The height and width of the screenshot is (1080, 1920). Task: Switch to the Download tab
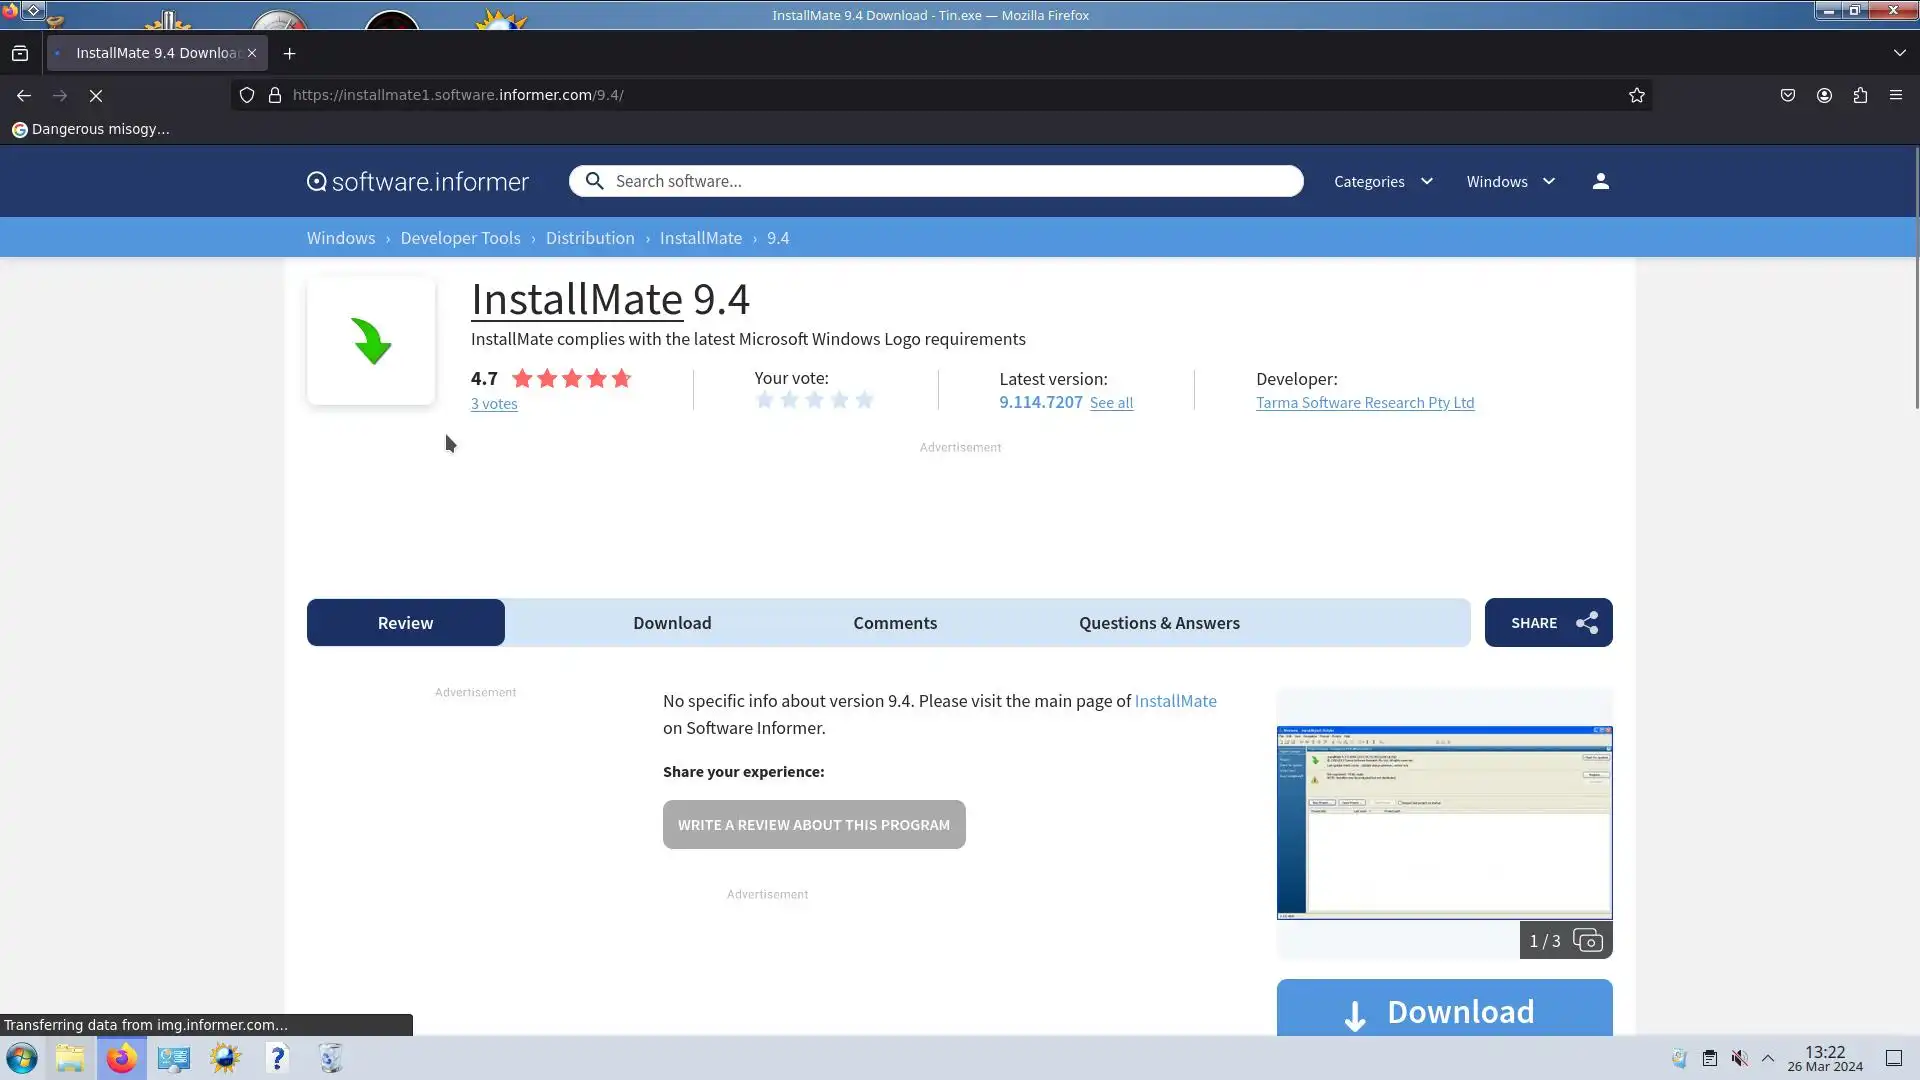(672, 623)
